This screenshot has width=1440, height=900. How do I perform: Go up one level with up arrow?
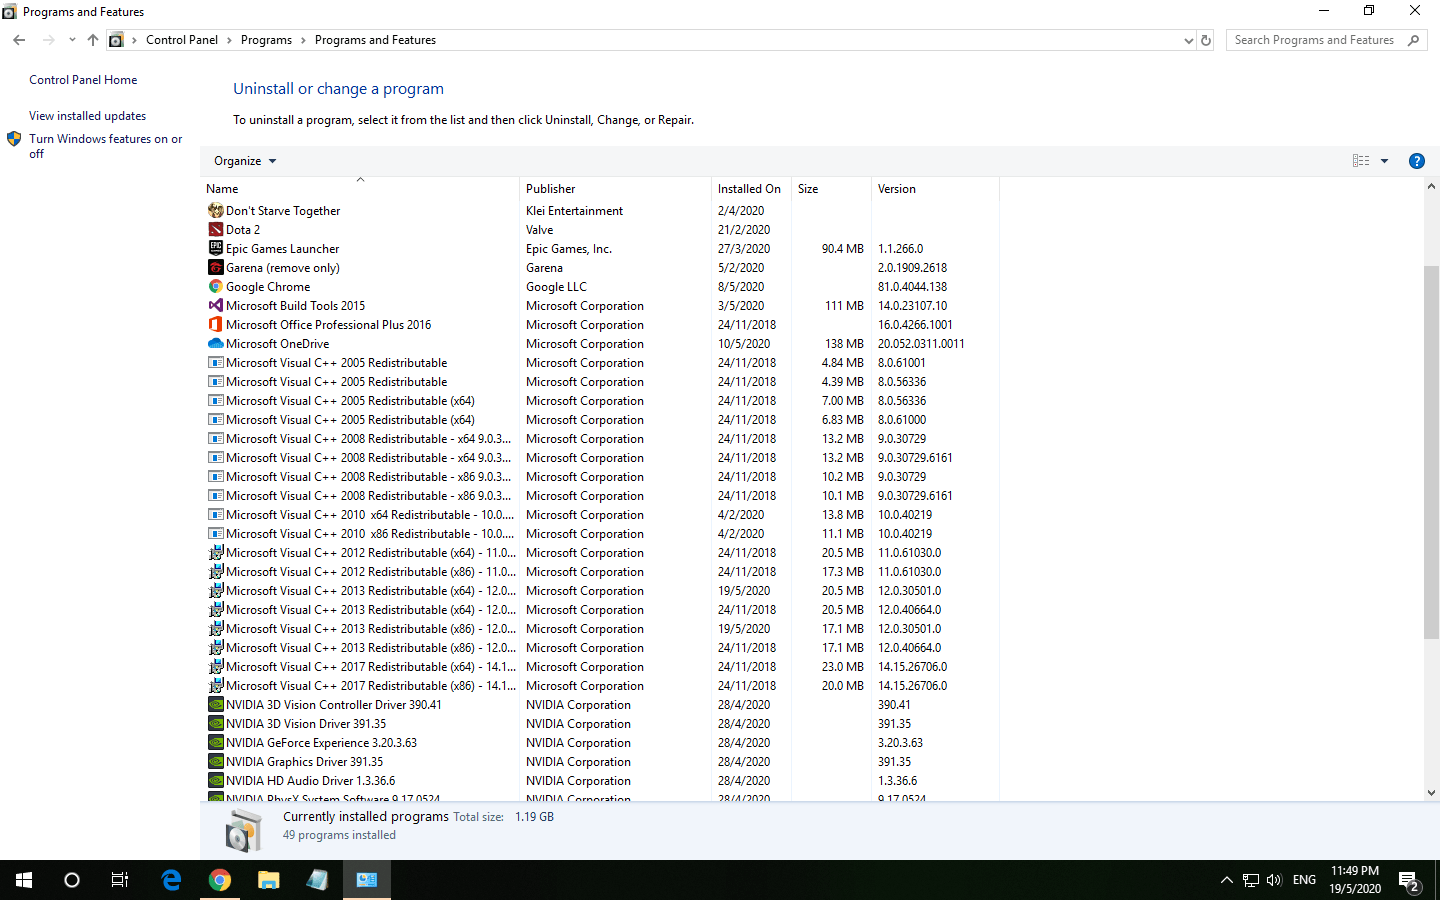93,40
